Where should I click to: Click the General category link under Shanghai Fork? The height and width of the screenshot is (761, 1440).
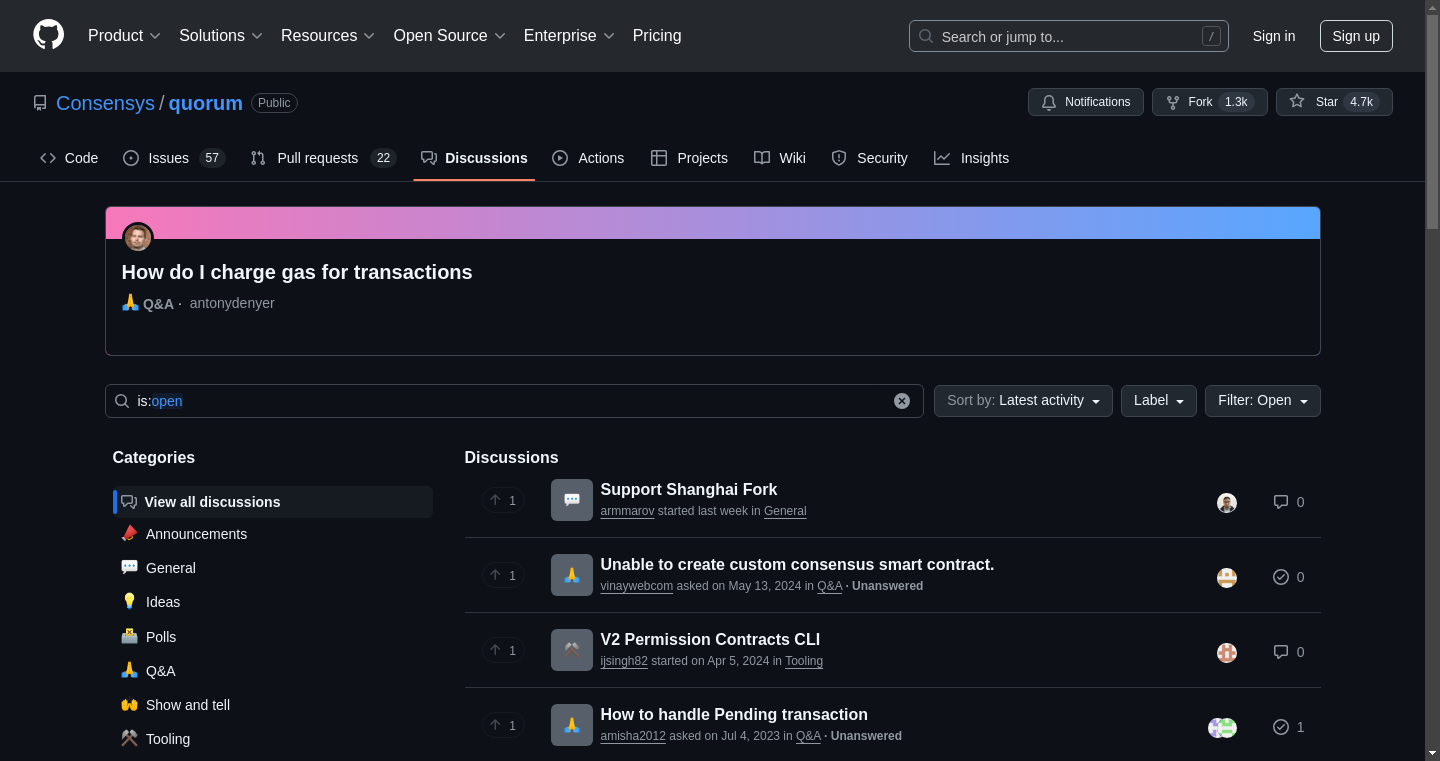[x=785, y=511]
